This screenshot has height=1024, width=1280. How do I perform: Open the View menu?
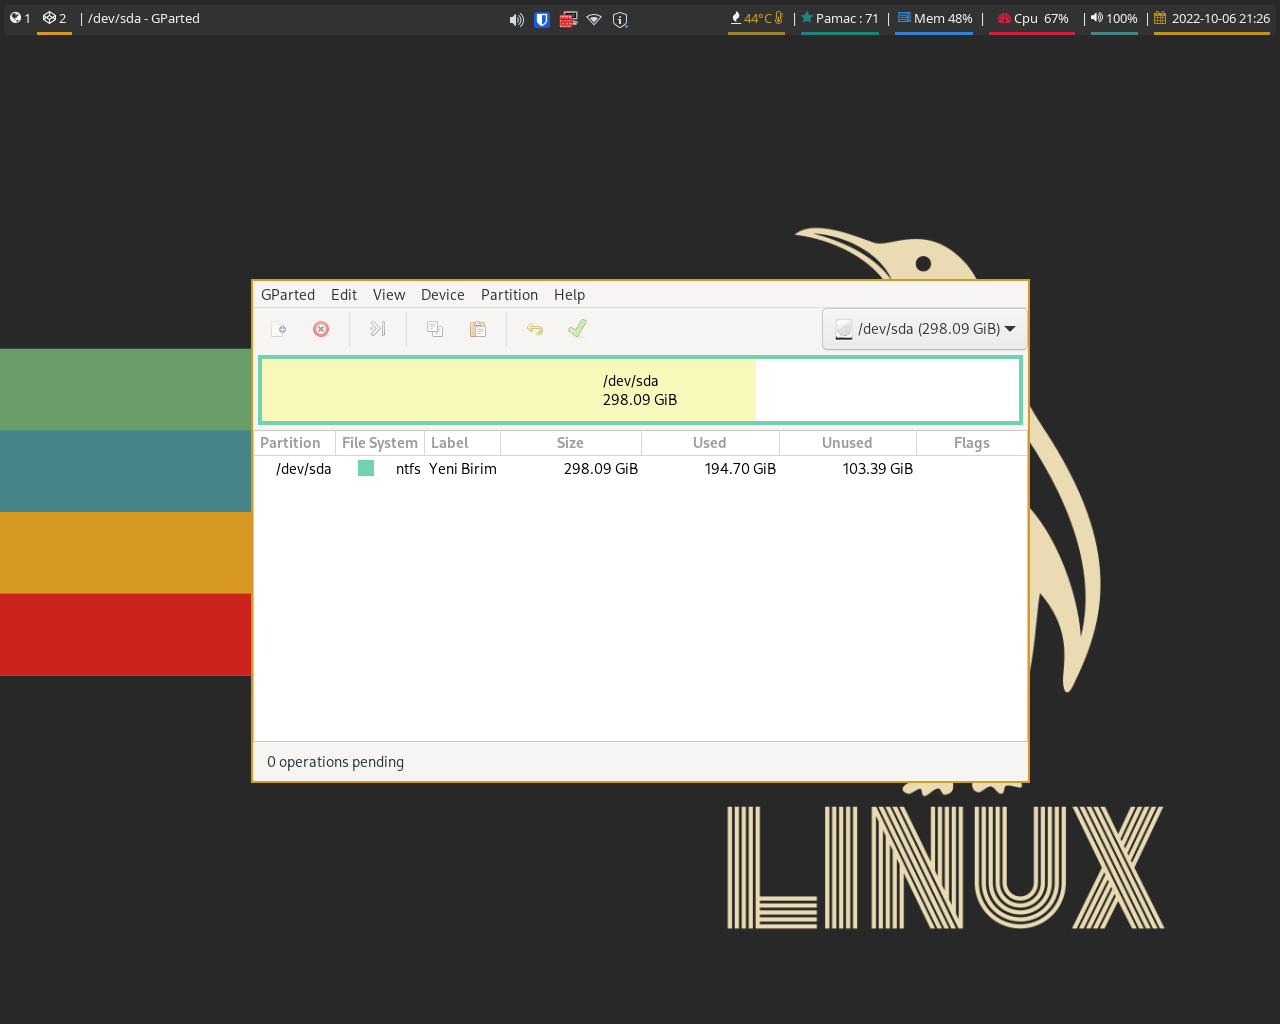[389, 295]
